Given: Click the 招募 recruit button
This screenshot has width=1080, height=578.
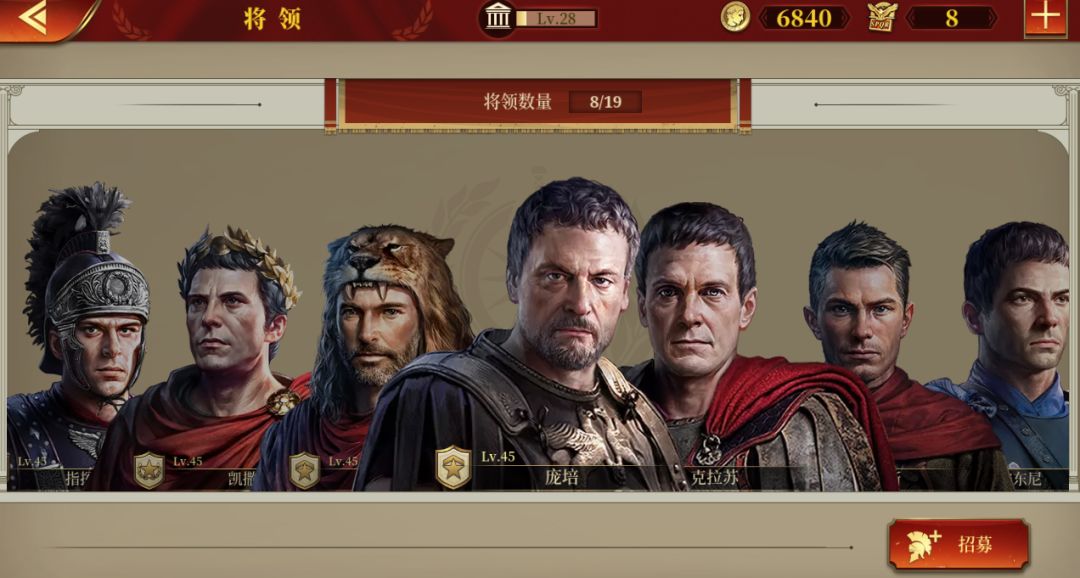Looking at the screenshot, I should [x=959, y=544].
